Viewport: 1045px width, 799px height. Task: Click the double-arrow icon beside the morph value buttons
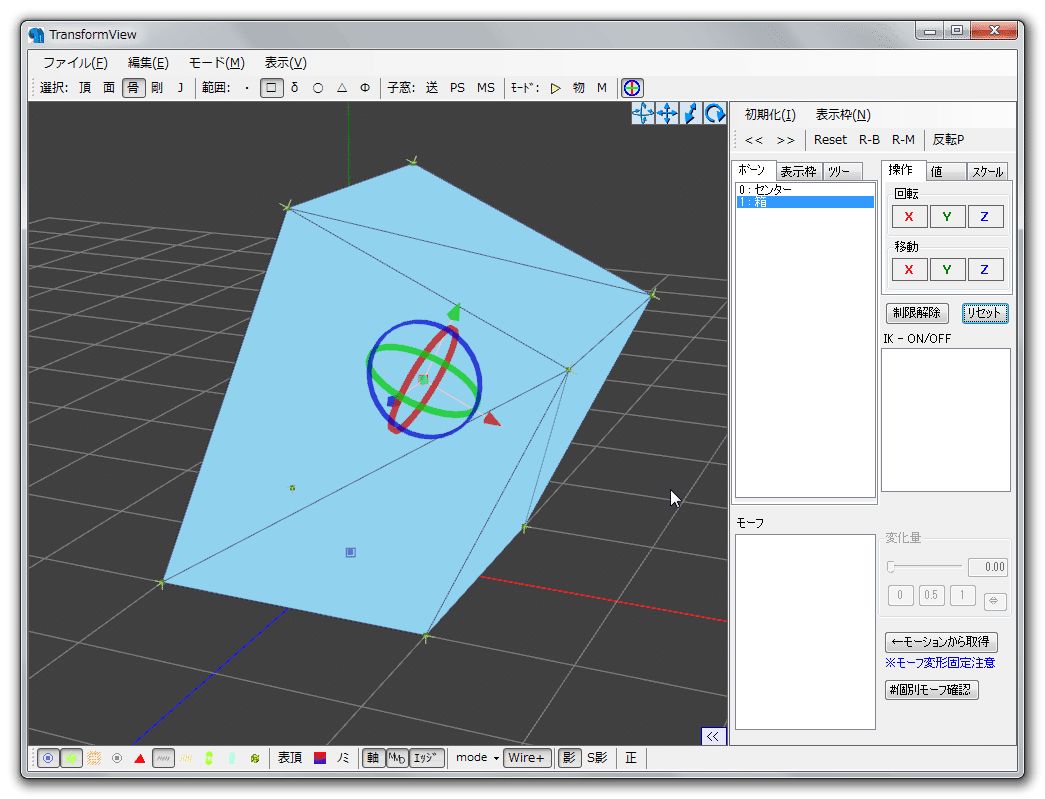pyautogui.click(x=994, y=601)
